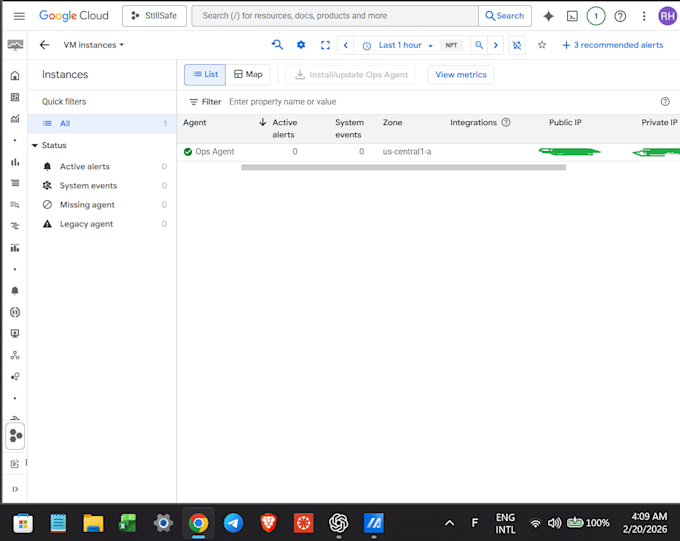Click the Search button
Screen dimensions: 680x541
pos(505,16)
